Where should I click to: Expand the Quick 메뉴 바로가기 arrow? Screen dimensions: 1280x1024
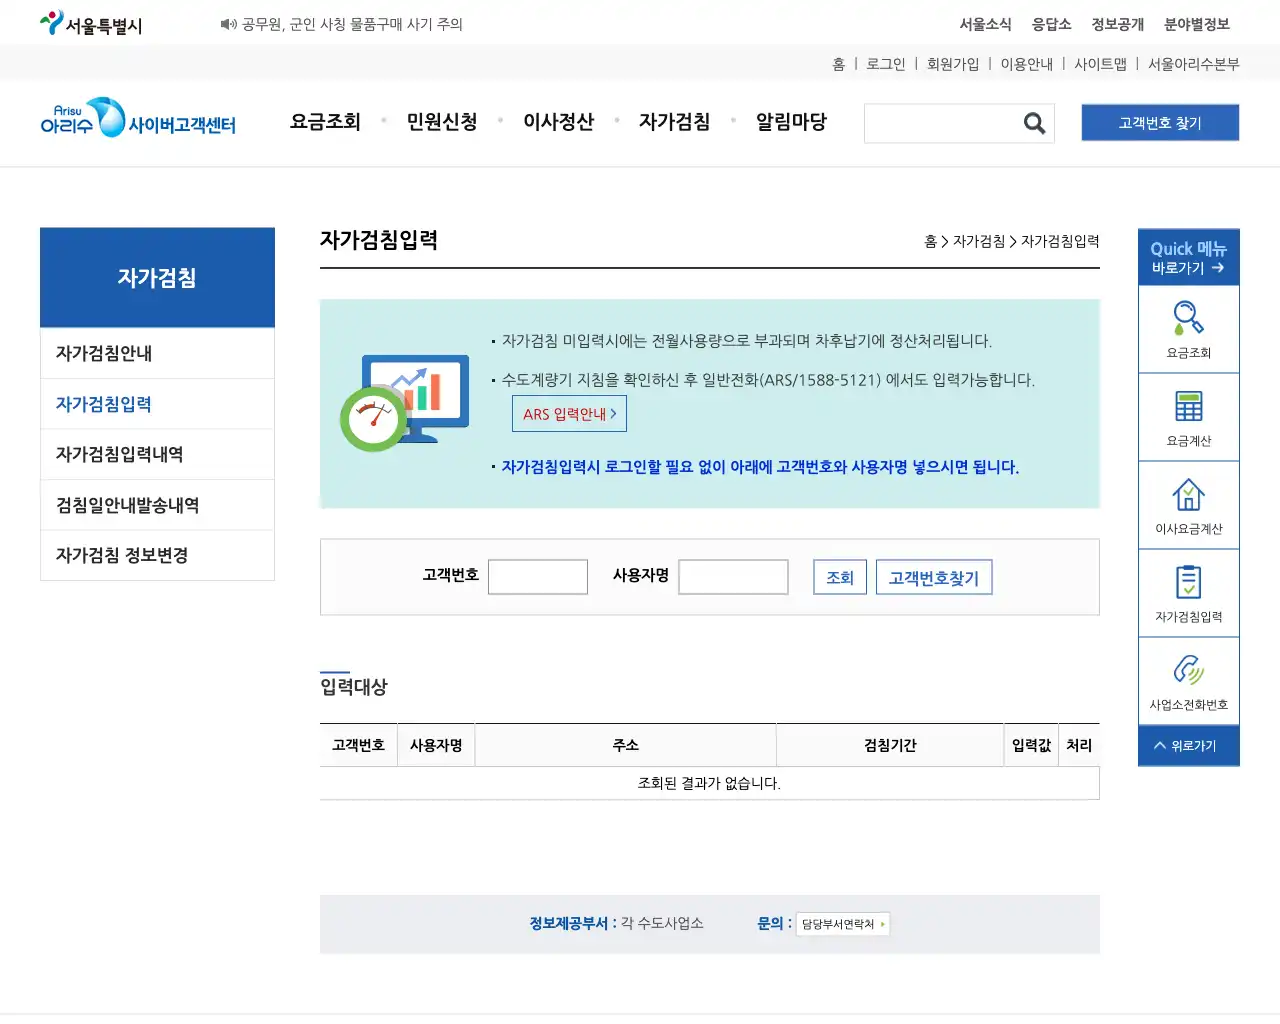[1188, 258]
